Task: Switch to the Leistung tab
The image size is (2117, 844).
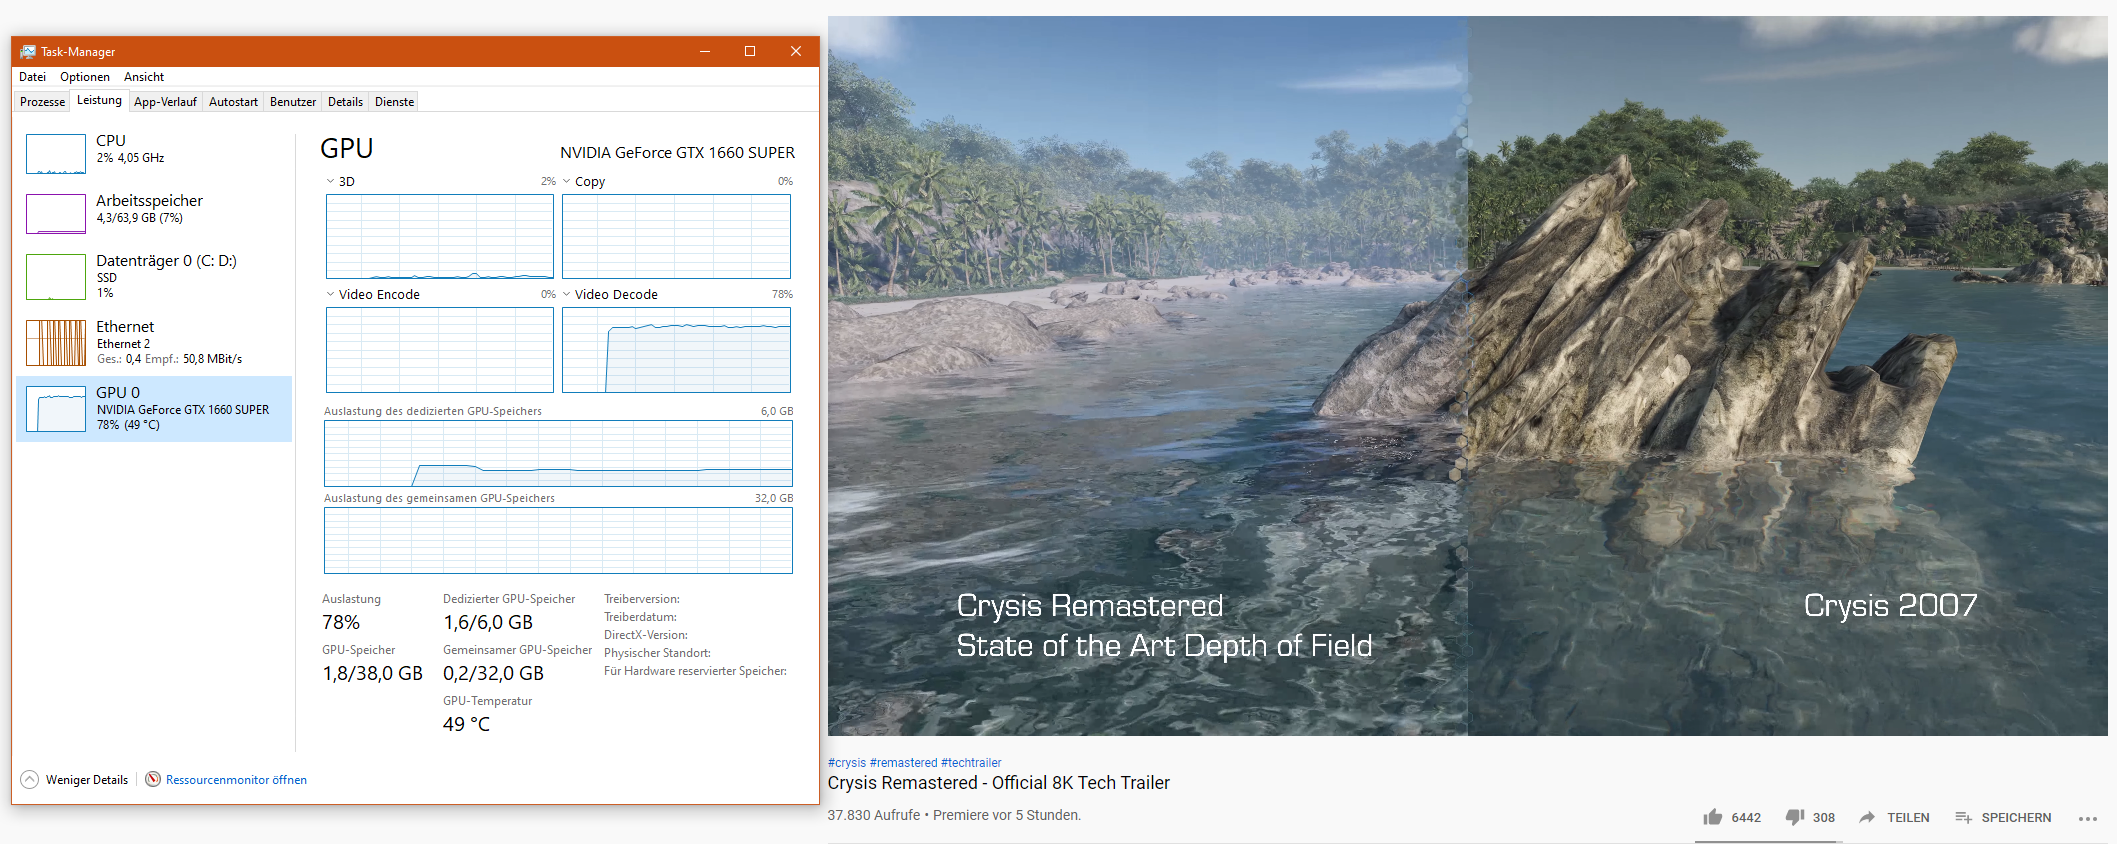Action: click(x=99, y=100)
